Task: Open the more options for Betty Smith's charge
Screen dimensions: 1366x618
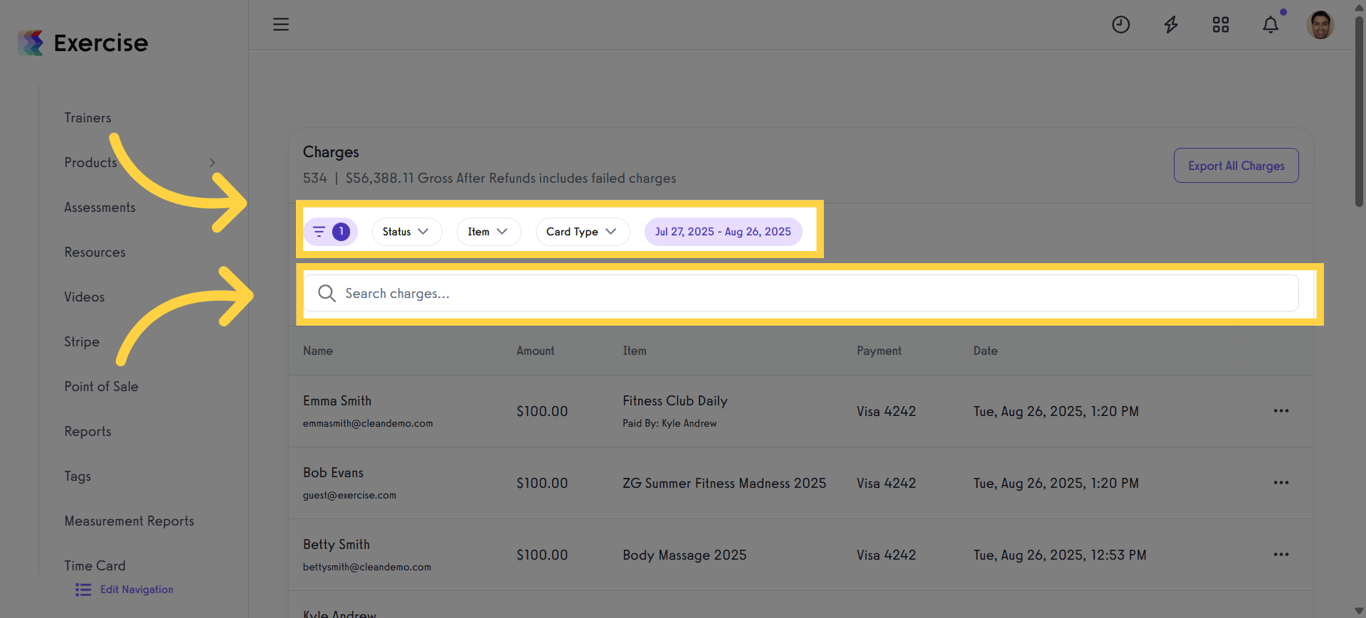Action: (x=1281, y=555)
